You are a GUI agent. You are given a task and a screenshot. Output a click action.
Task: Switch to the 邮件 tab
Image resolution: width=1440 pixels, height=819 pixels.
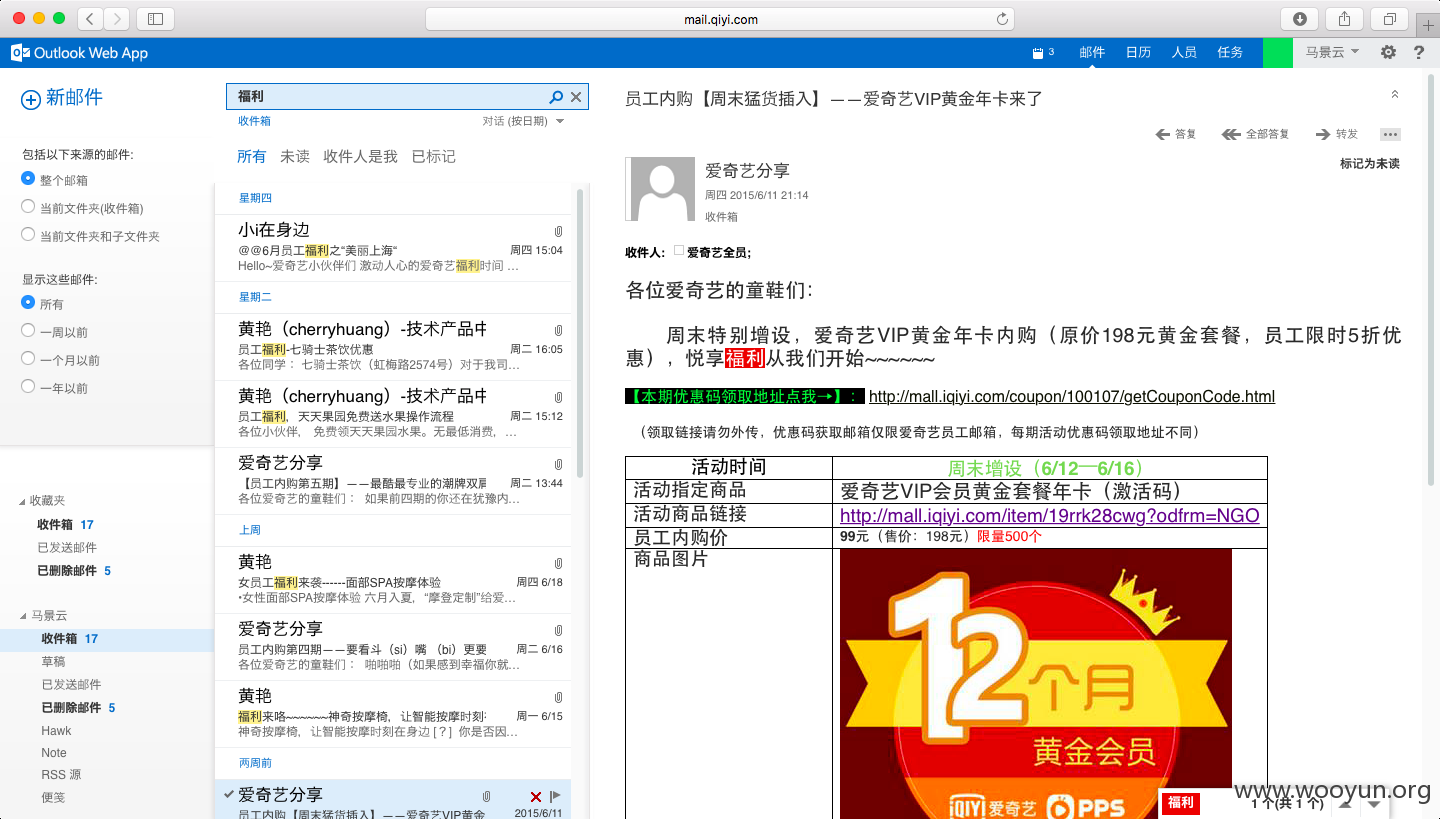[x=1092, y=52]
